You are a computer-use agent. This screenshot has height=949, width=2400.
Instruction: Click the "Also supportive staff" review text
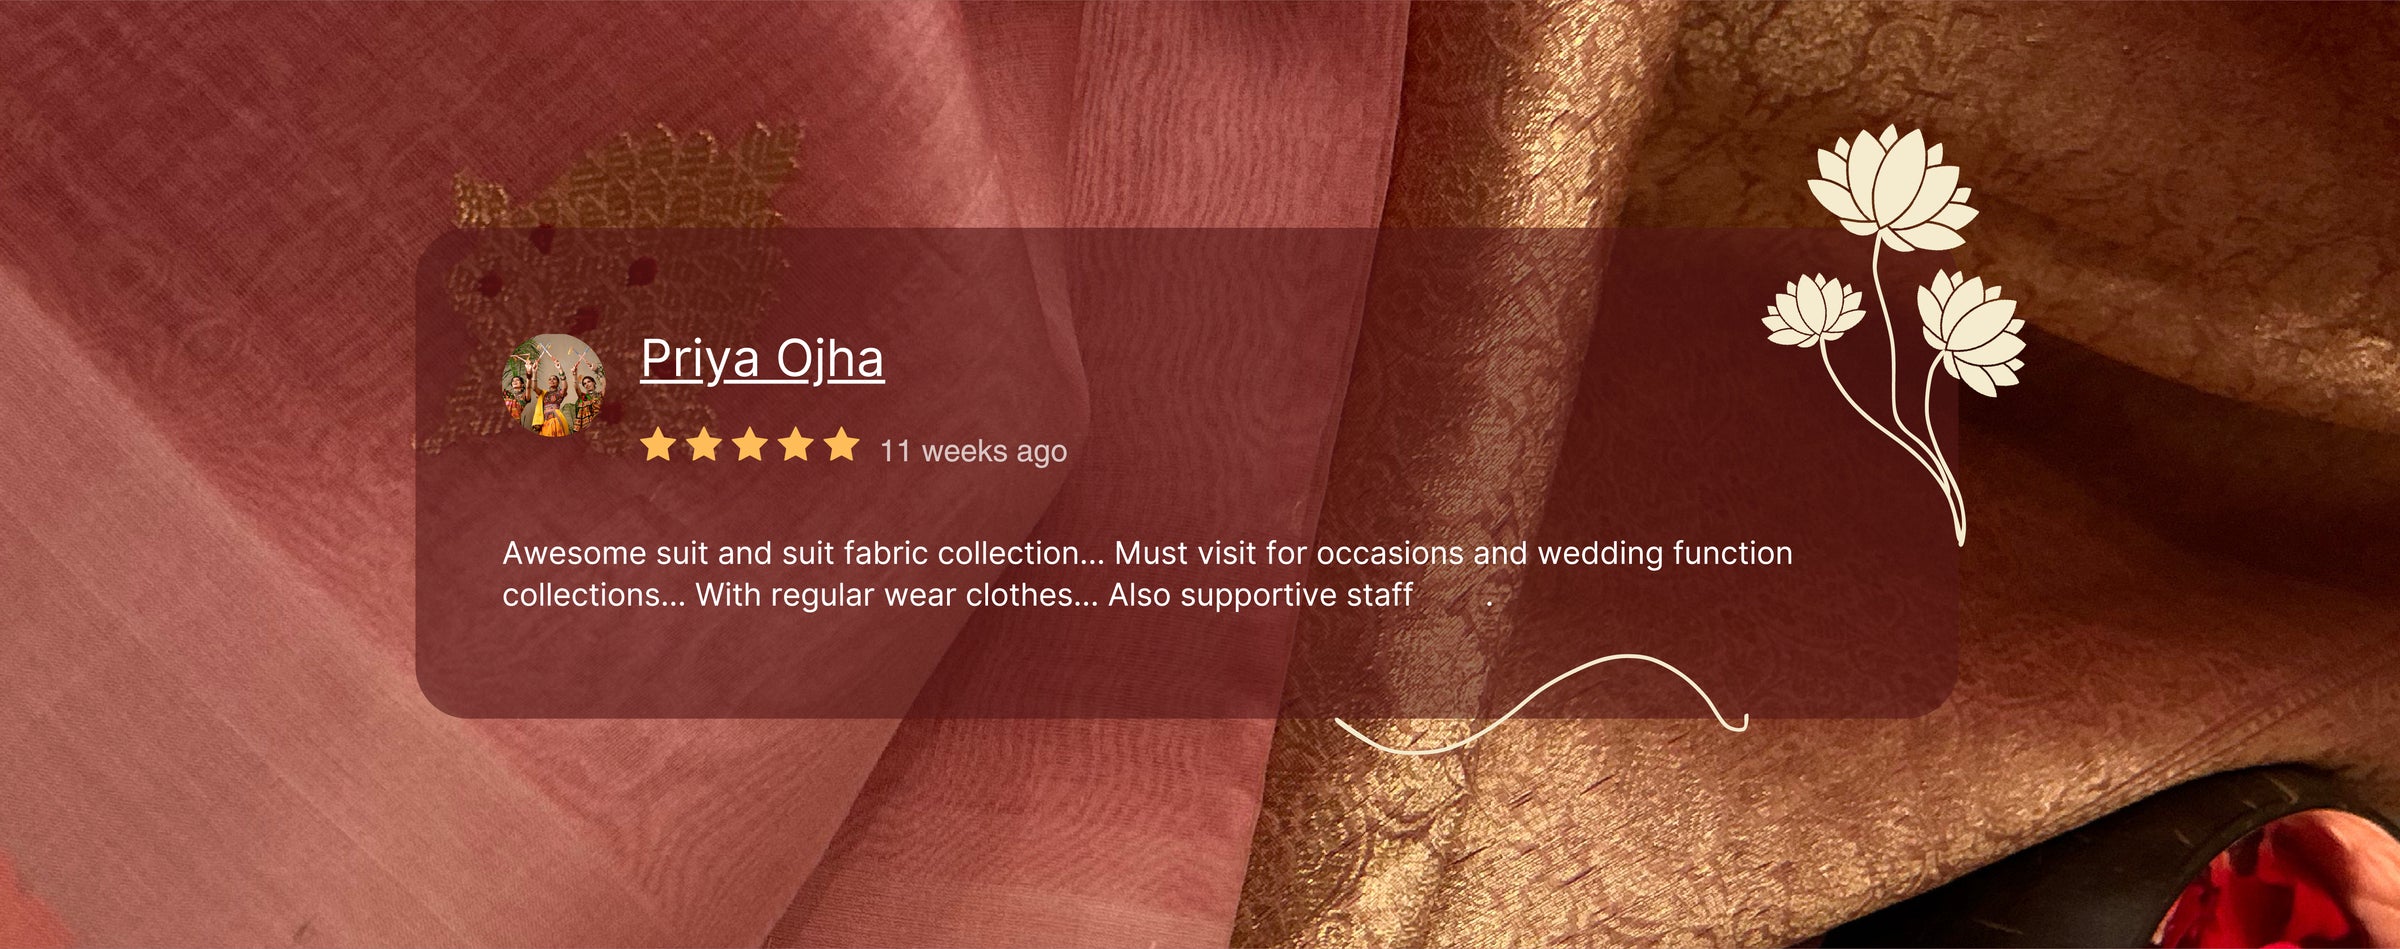pyautogui.click(x=1260, y=595)
